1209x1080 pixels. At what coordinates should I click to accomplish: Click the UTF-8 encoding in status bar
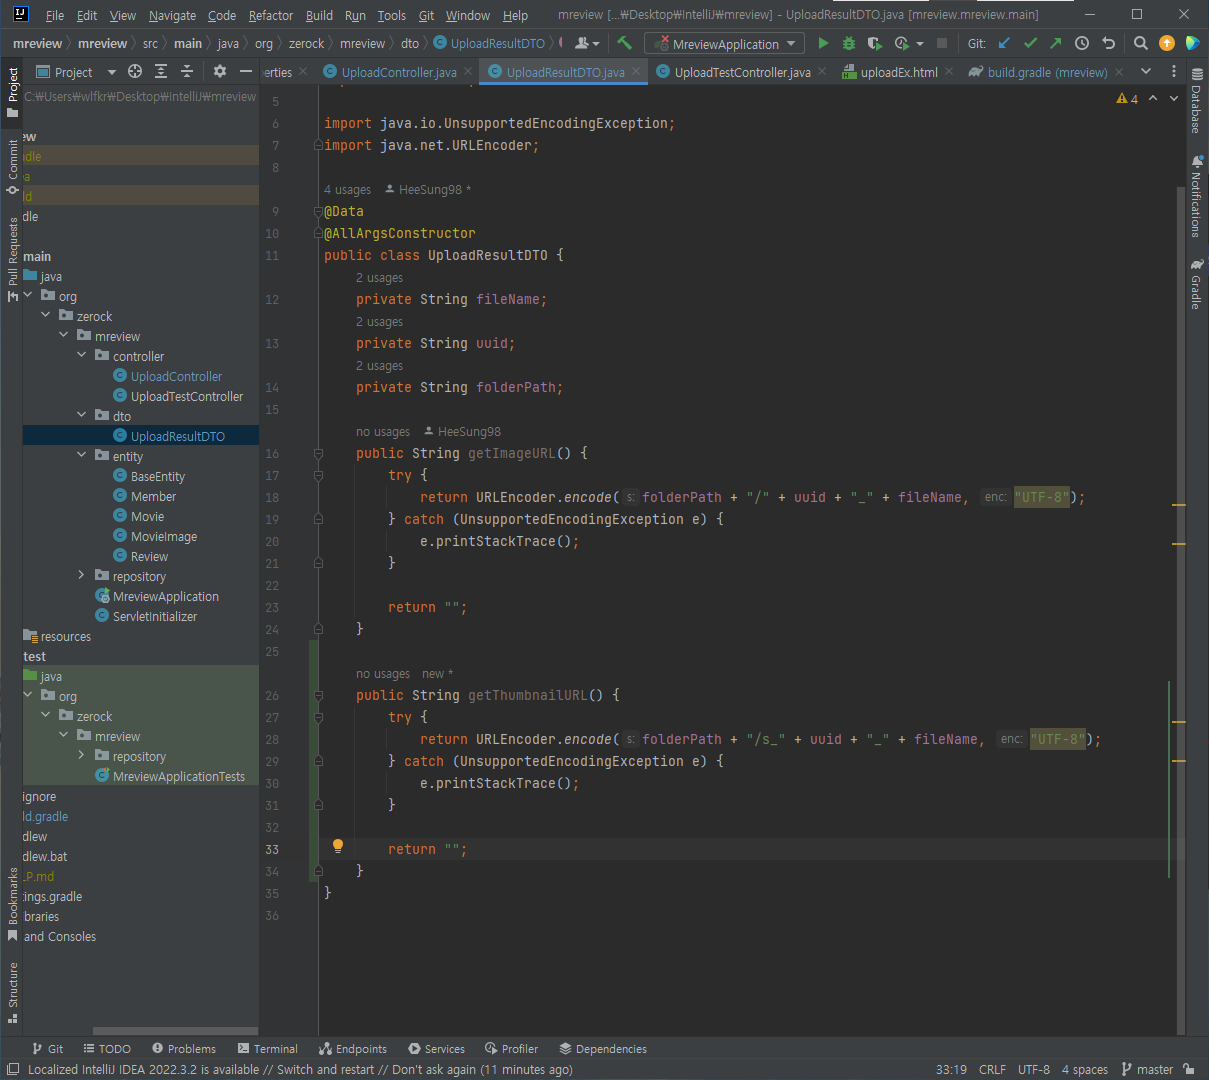[x=1033, y=1069]
